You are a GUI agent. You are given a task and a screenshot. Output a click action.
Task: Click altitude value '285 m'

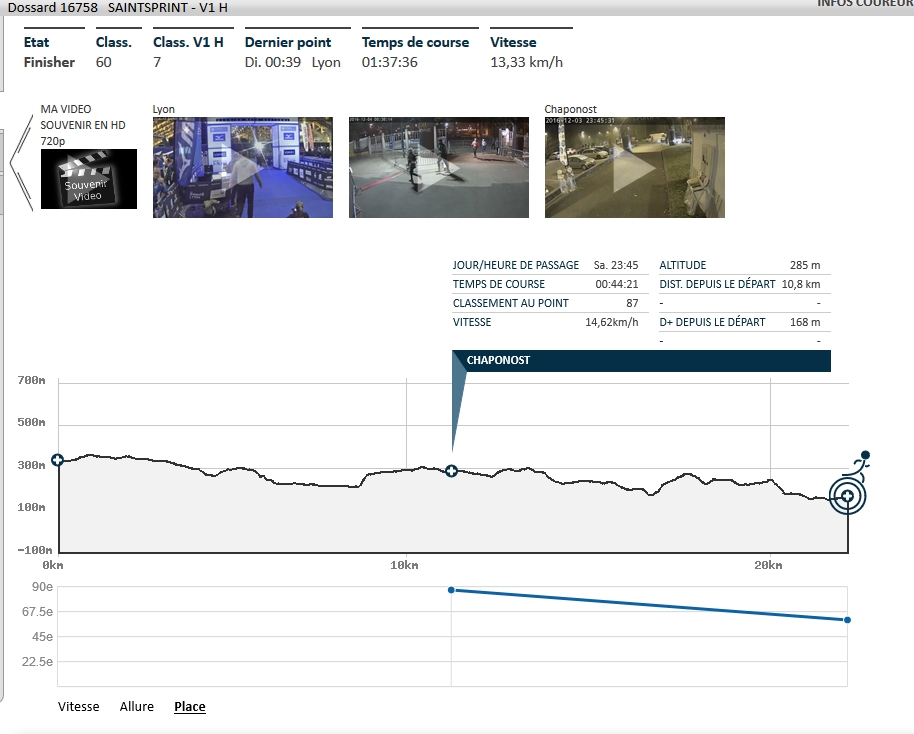pyautogui.click(x=805, y=265)
